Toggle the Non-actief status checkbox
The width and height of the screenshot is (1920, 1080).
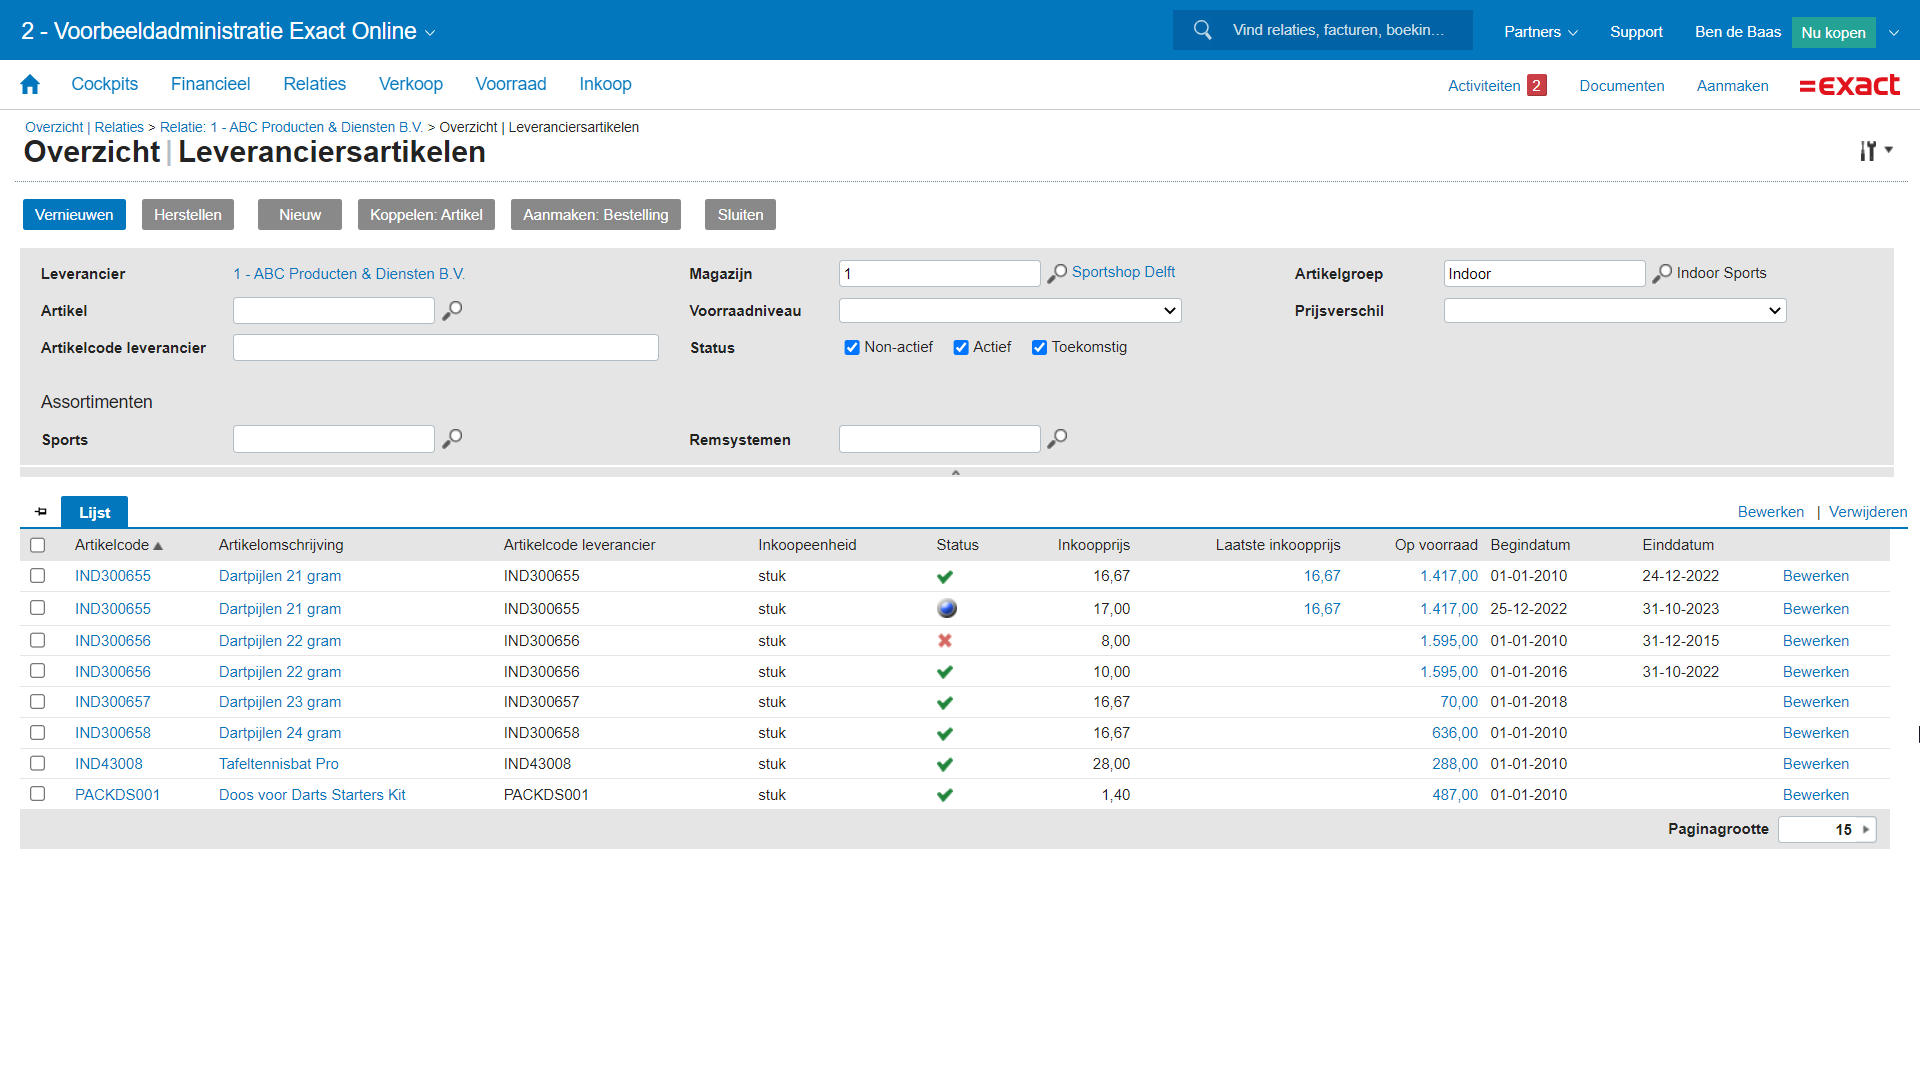click(x=852, y=348)
